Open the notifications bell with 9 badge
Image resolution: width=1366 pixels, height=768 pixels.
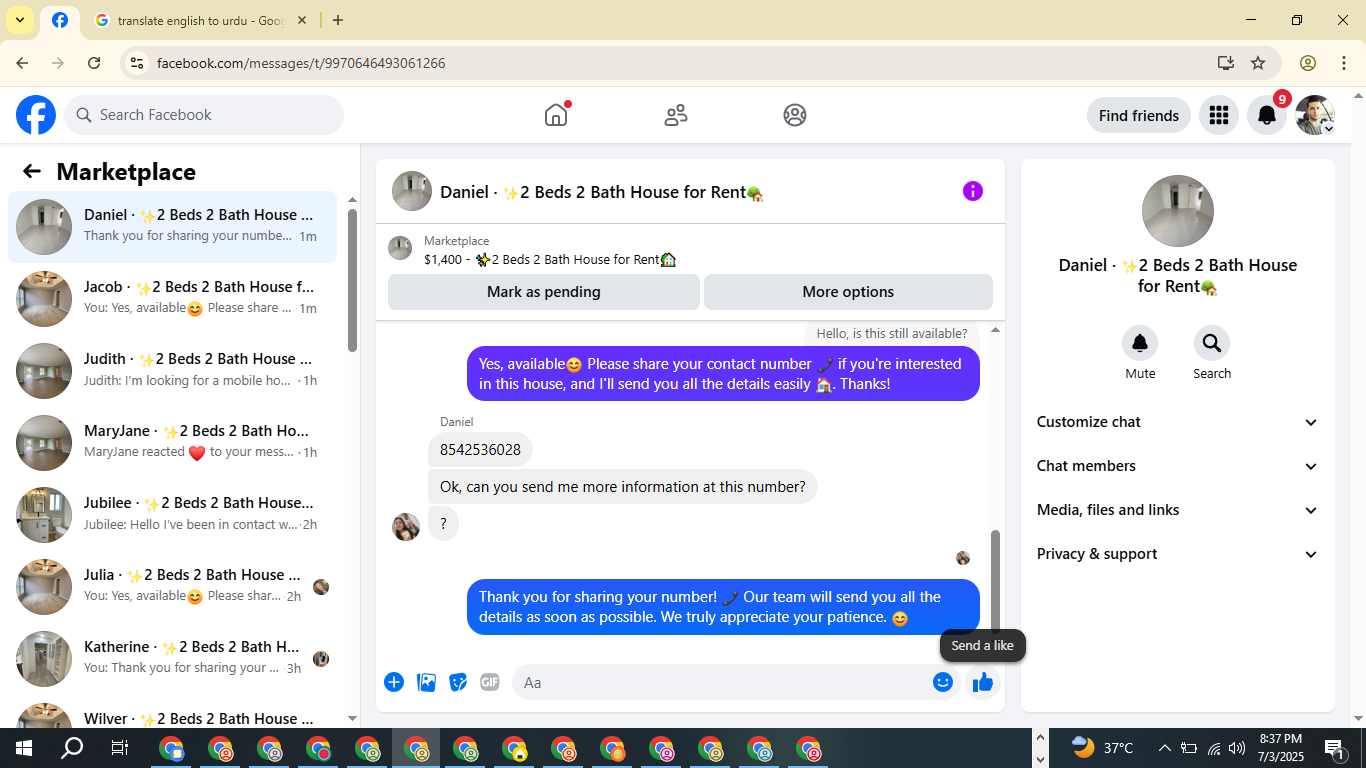[1267, 115]
